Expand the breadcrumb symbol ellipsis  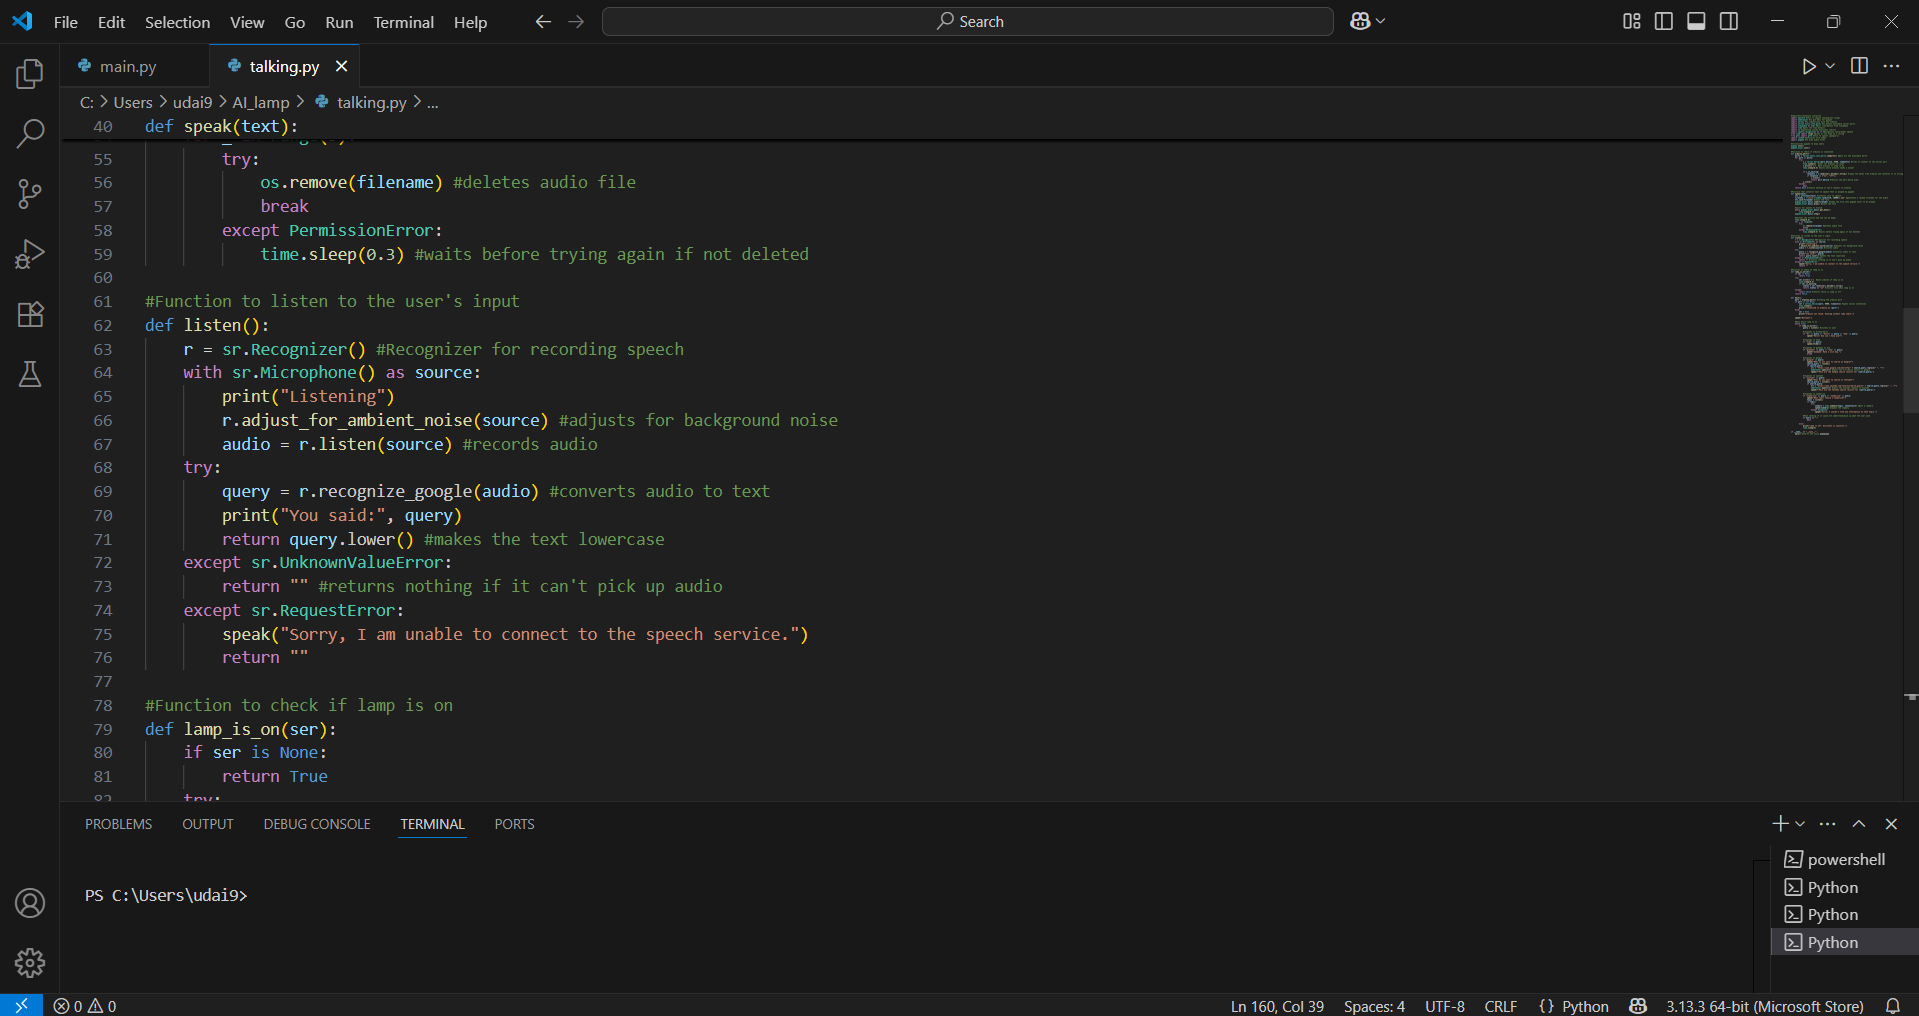pos(433,102)
